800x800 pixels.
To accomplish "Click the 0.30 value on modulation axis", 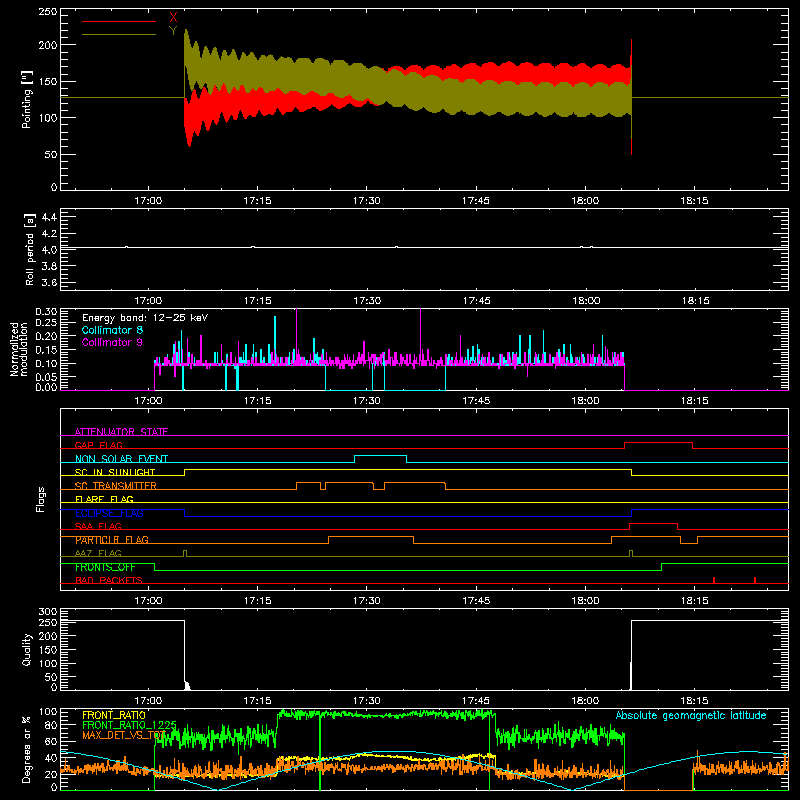I will (47, 312).
